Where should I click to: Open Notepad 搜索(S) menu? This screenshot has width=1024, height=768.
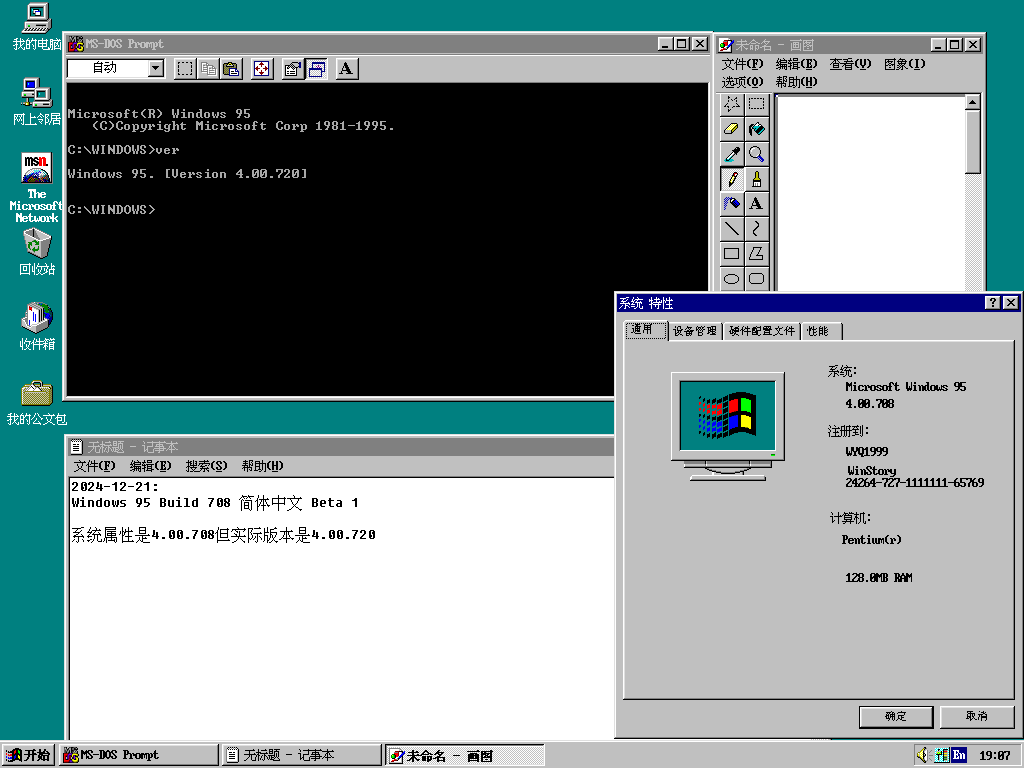click(206, 466)
